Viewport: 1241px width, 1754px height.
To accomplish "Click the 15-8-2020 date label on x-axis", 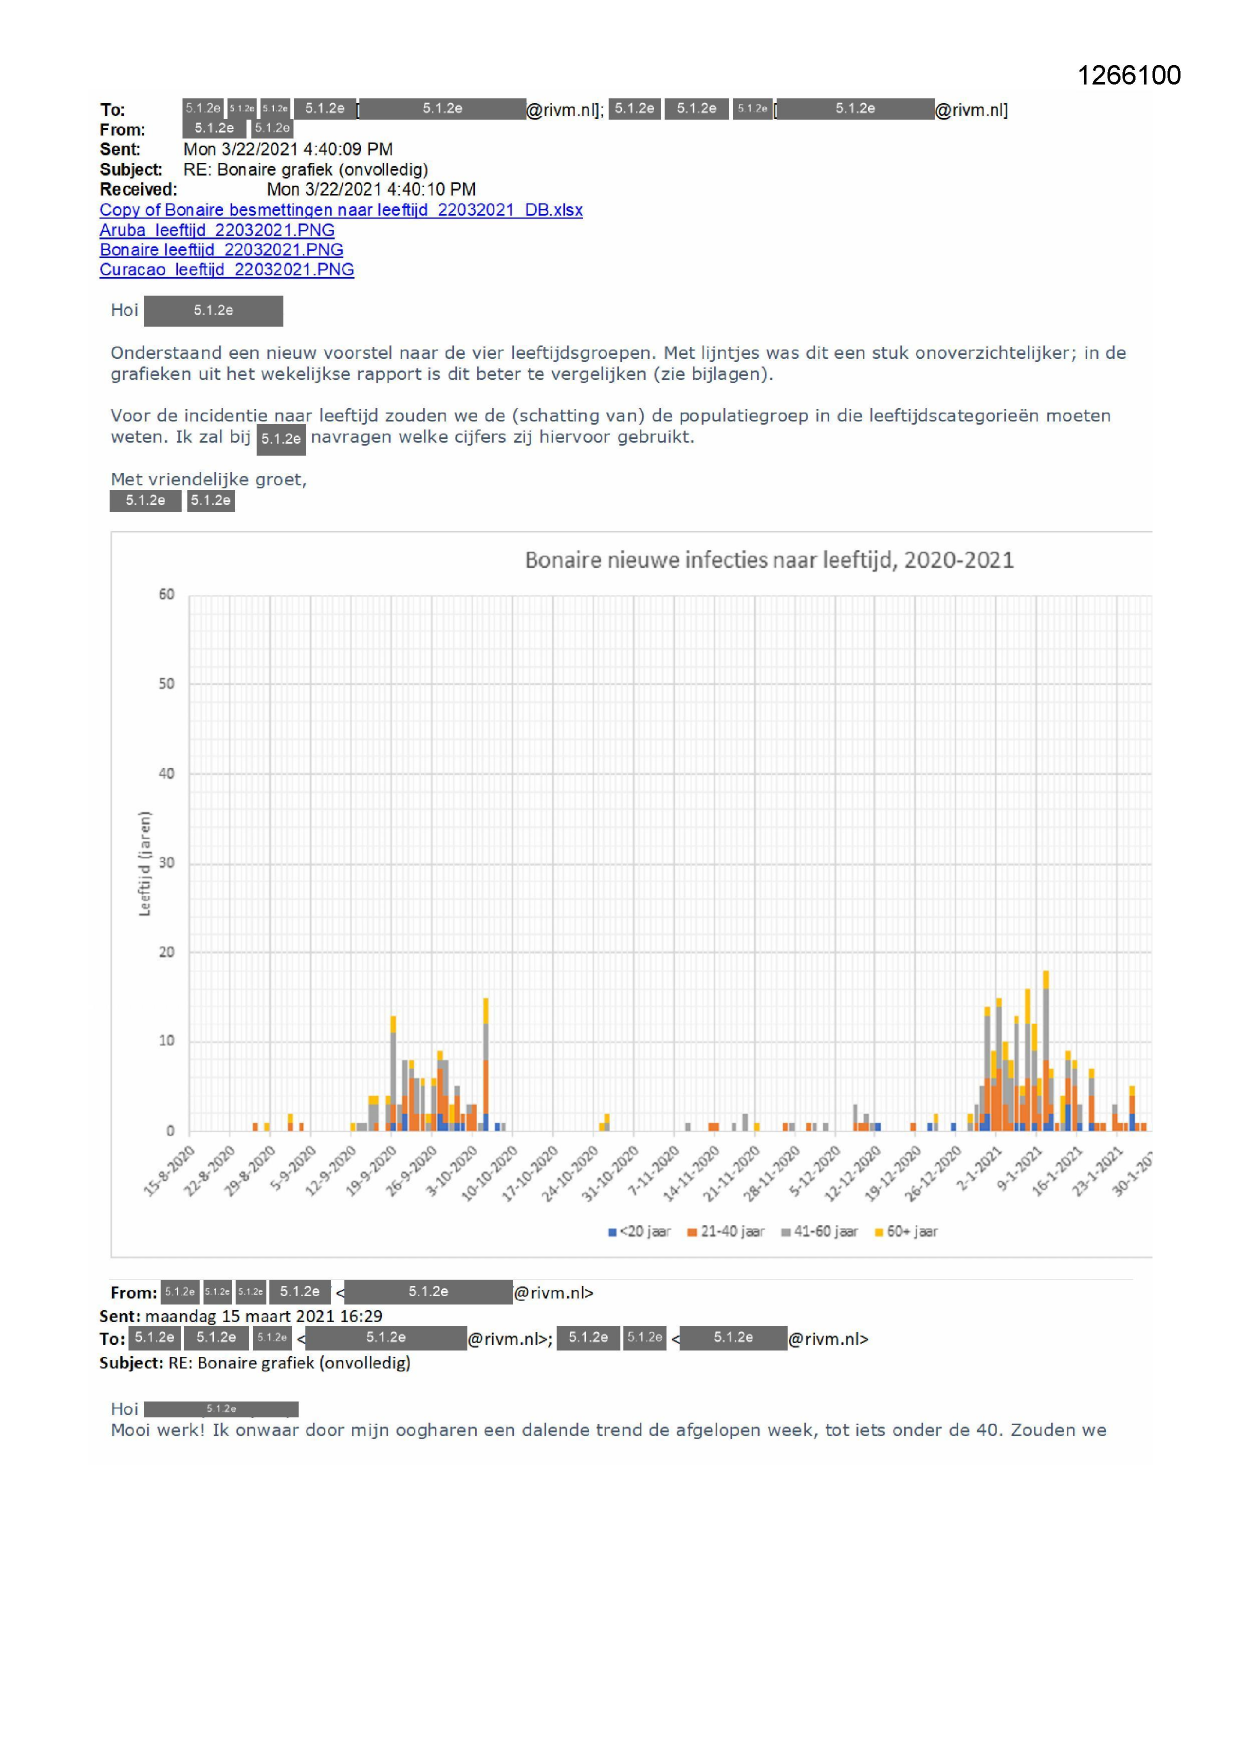I will [170, 1172].
